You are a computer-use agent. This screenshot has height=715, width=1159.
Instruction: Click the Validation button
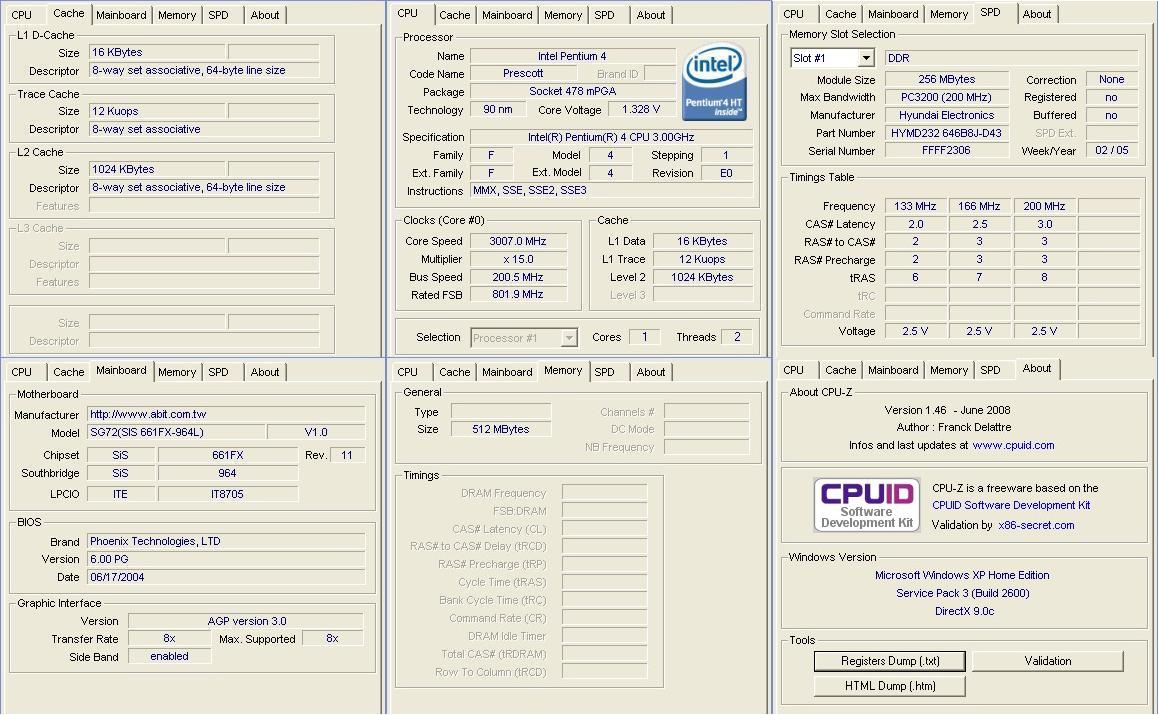[1047, 661]
